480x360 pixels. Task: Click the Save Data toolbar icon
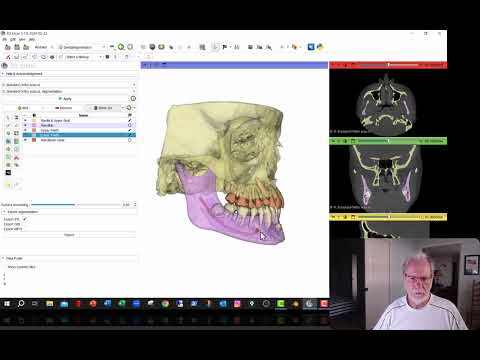click(26, 47)
